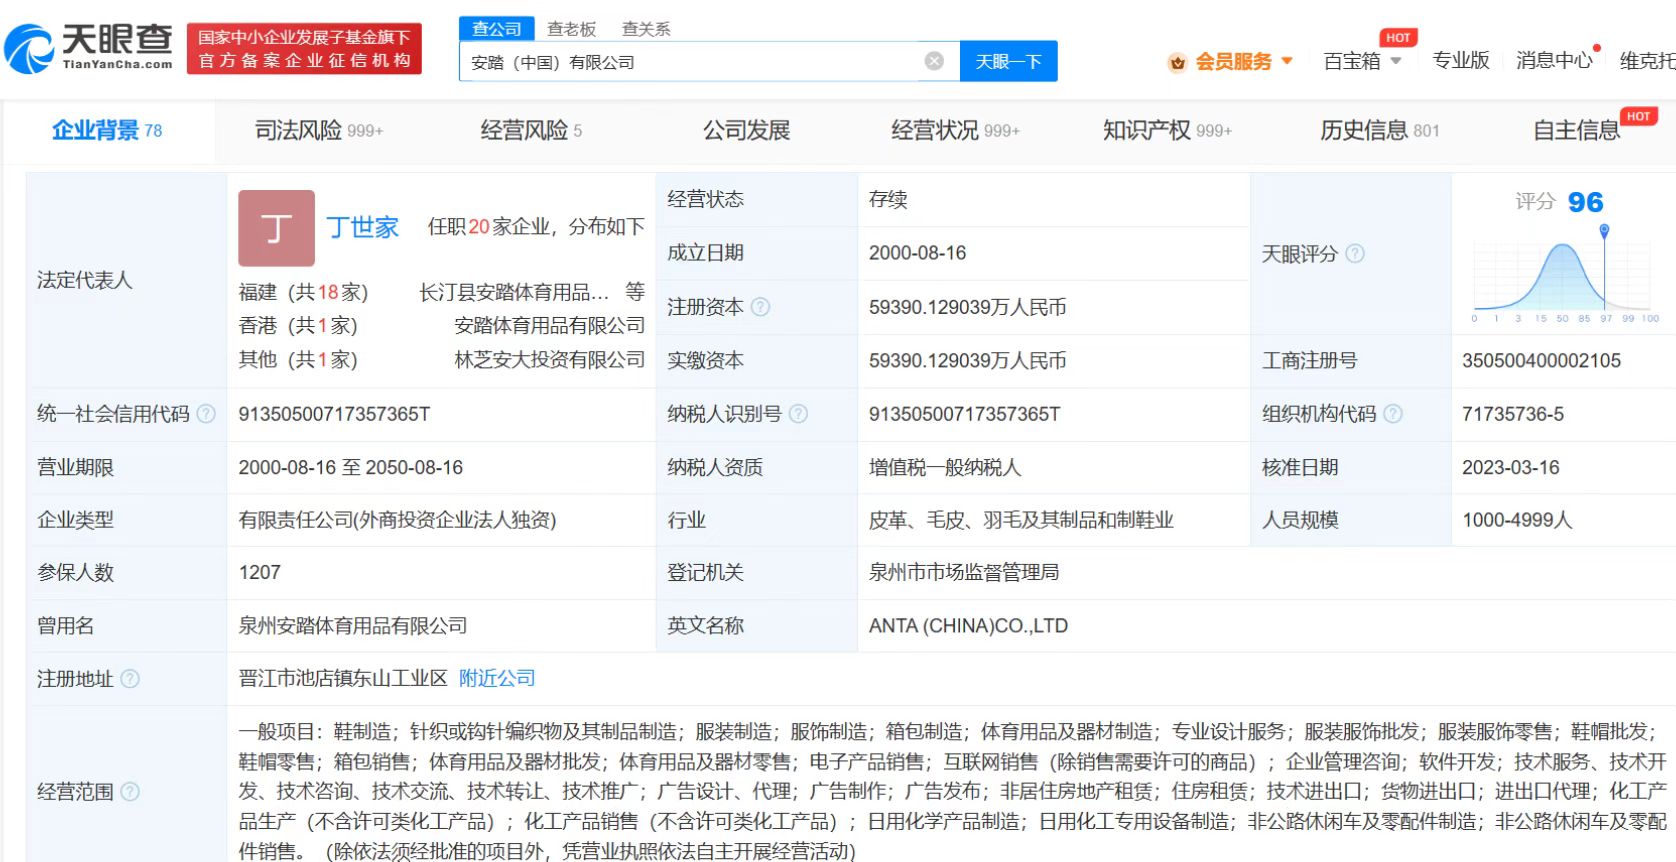Open the 经营状况 tab
Screen dimensions: 1676x862
coord(955,130)
